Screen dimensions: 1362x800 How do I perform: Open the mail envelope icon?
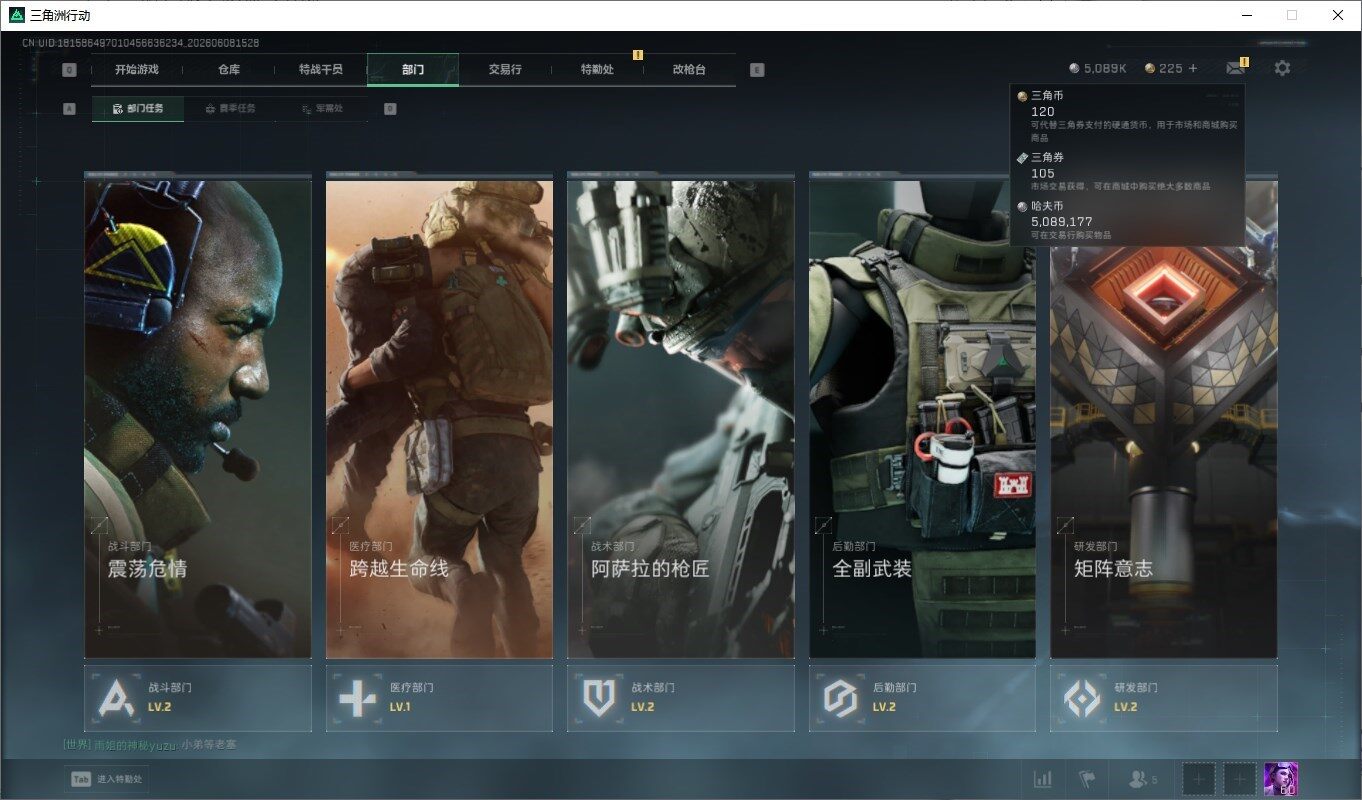coord(1236,68)
